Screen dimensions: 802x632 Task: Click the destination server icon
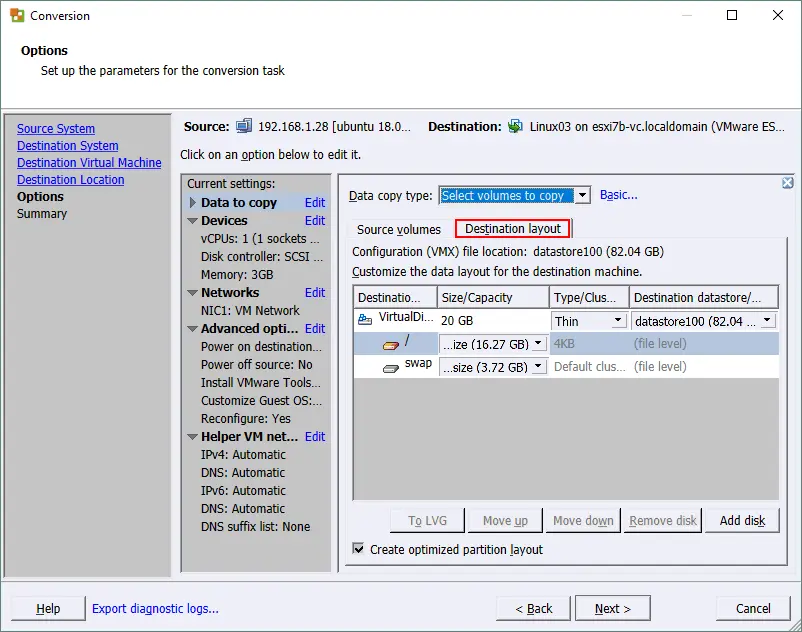click(516, 126)
